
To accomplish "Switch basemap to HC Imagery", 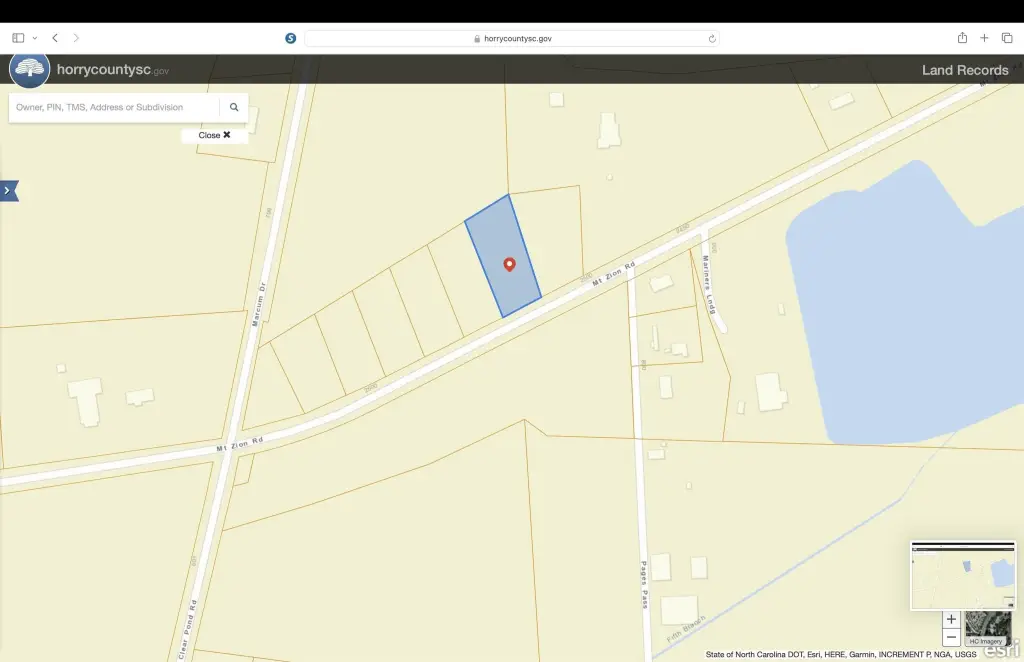I will [985, 627].
